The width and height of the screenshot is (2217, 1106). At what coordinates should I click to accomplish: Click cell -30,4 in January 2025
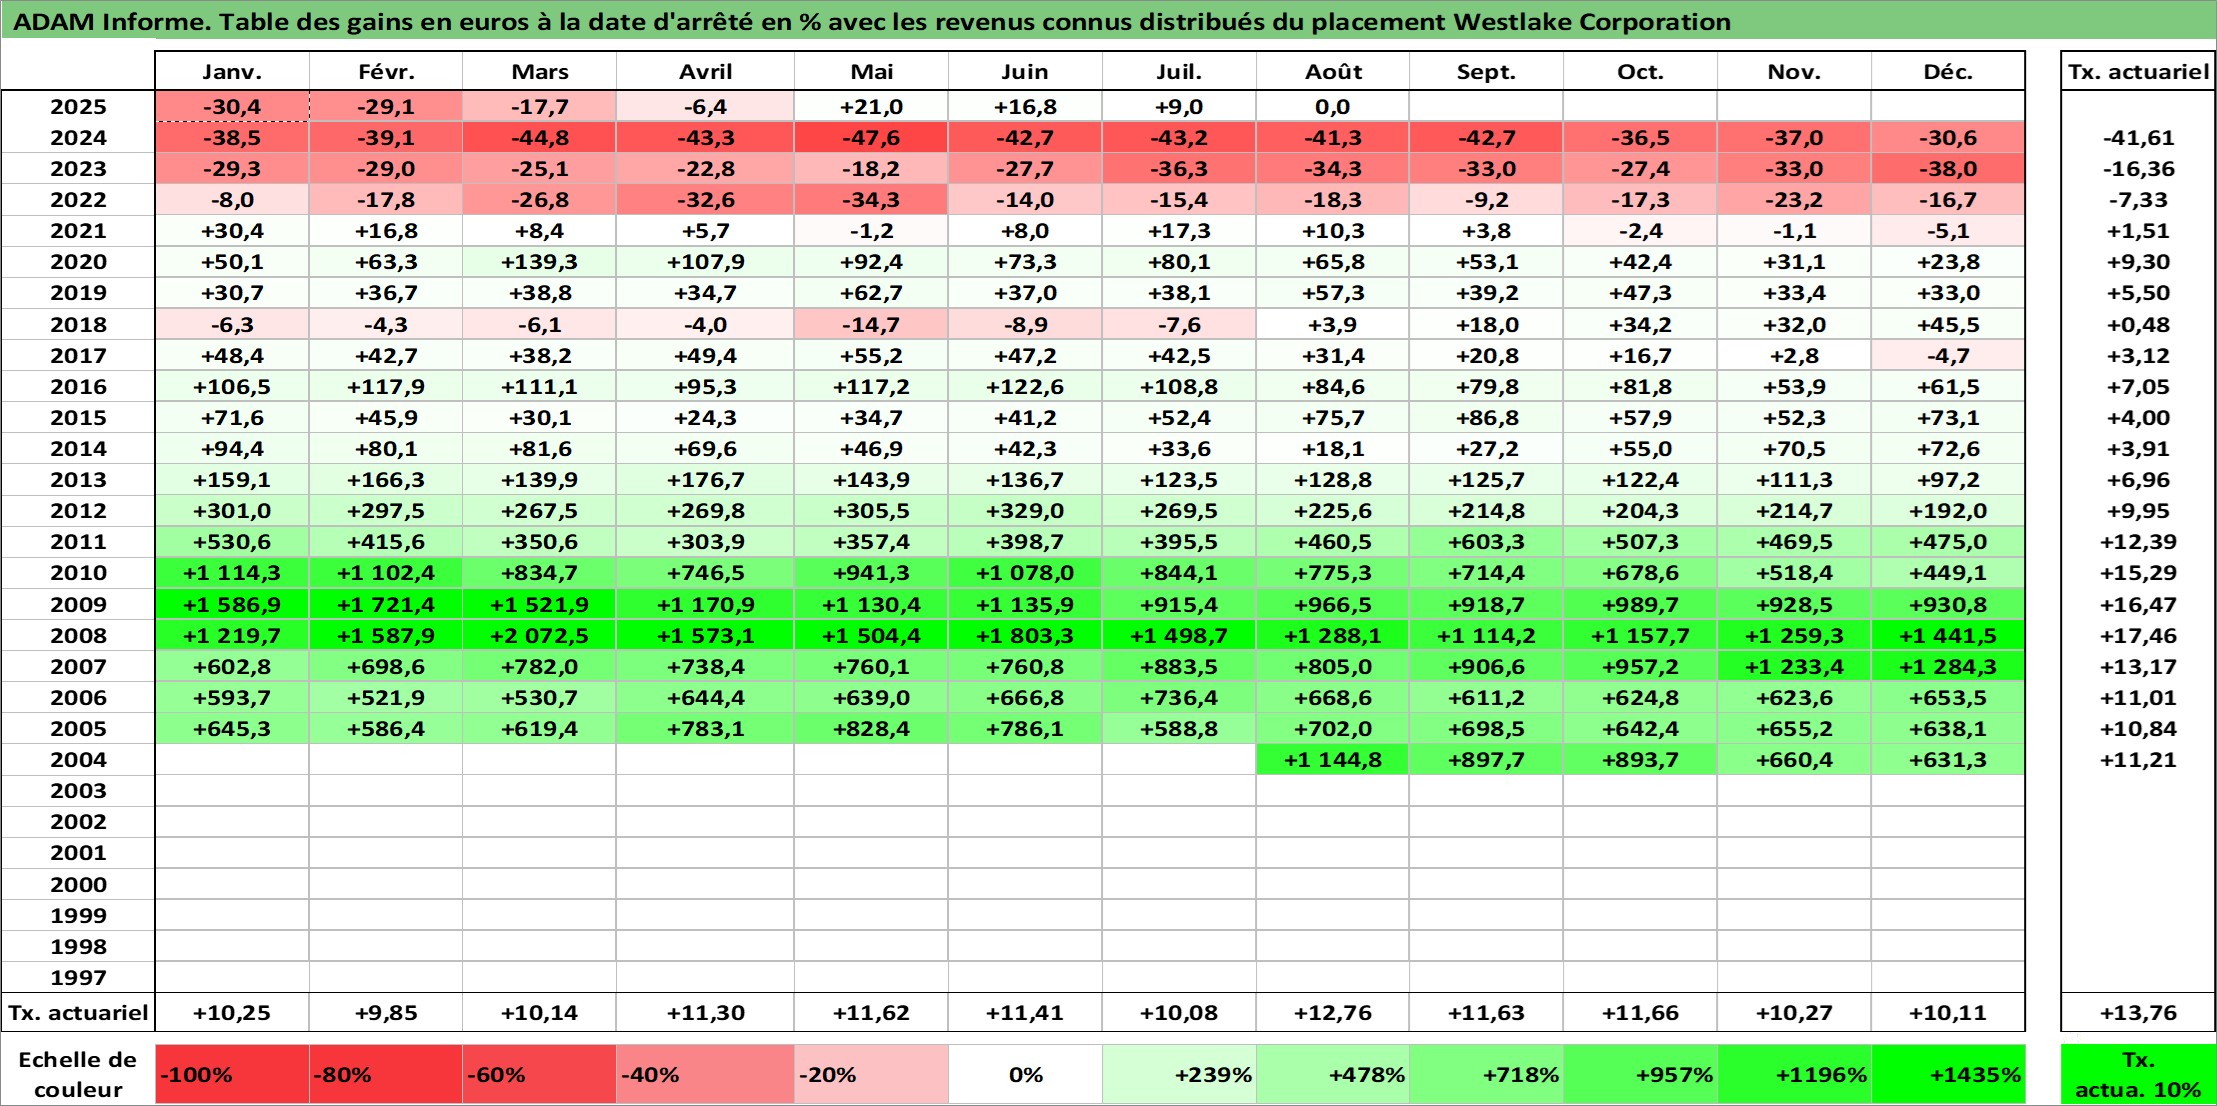pyautogui.click(x=232, y=107)
